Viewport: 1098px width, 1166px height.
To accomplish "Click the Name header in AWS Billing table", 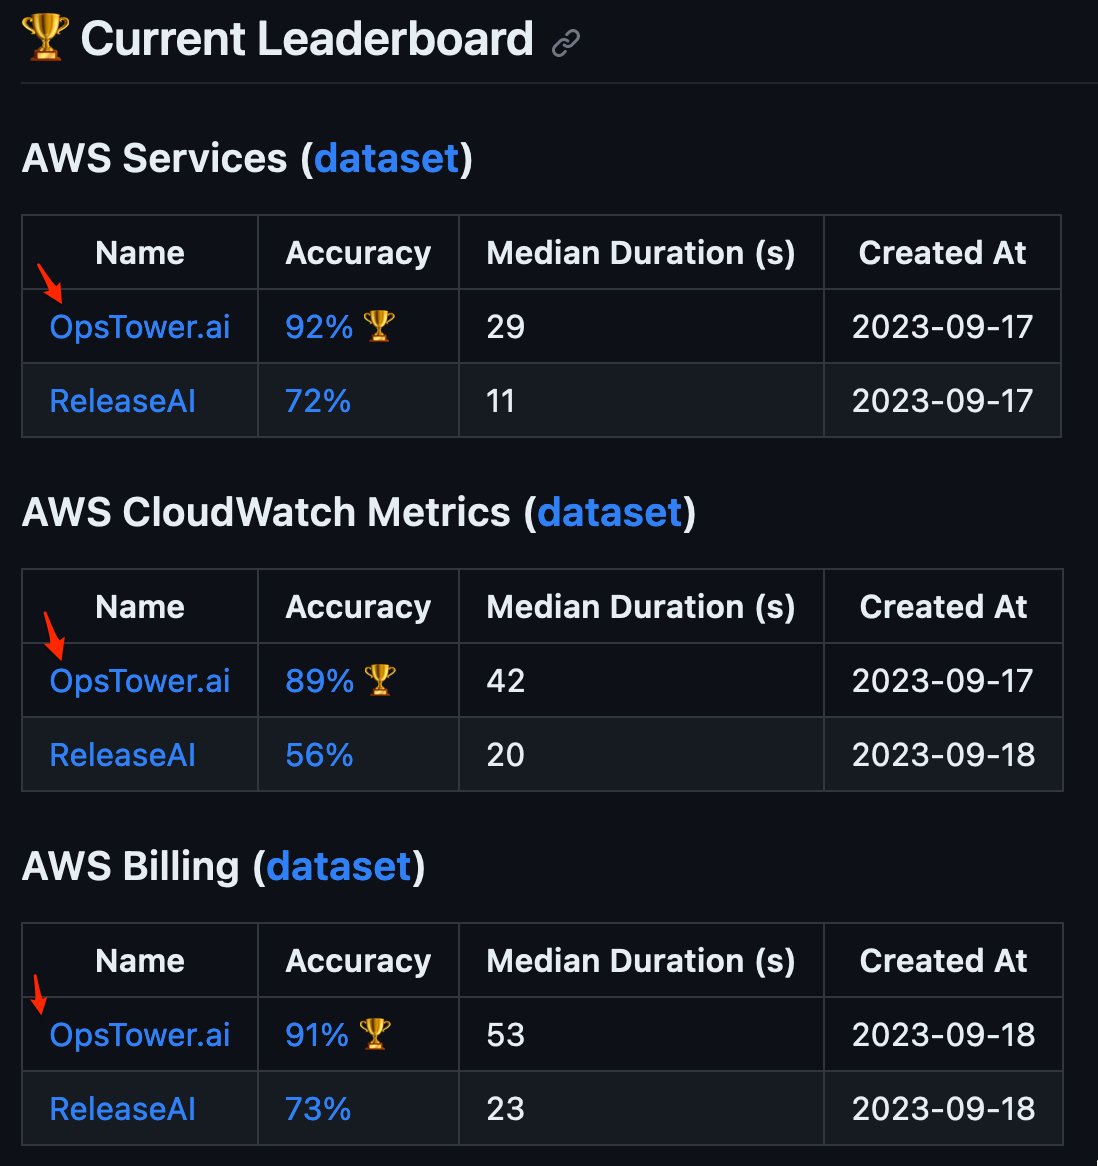I will 140,961.
